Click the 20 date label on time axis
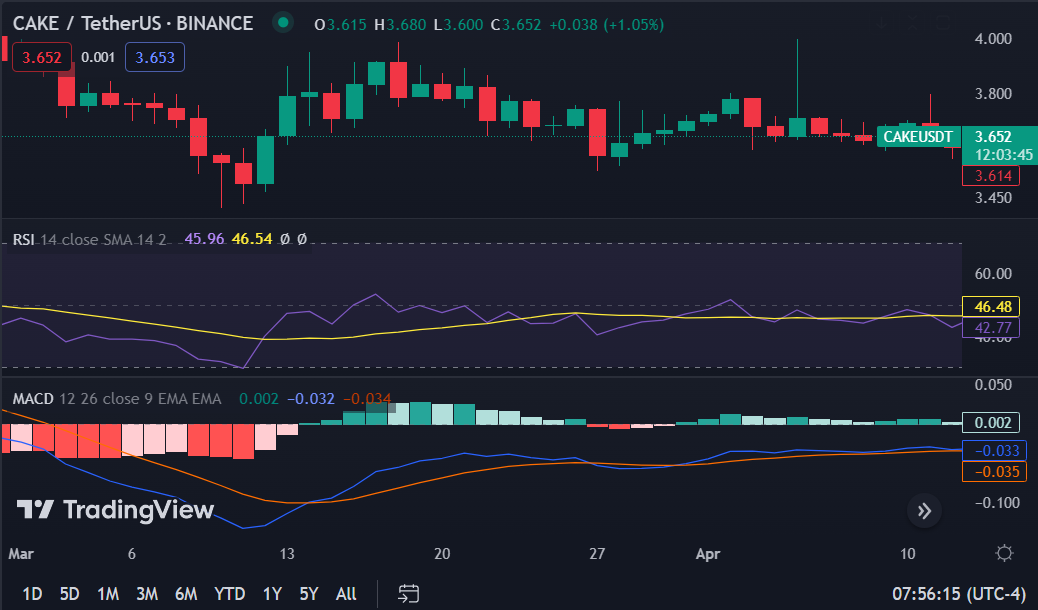Image resolution: width=1038 pixels, height=610 pixels. click(442, 554)
